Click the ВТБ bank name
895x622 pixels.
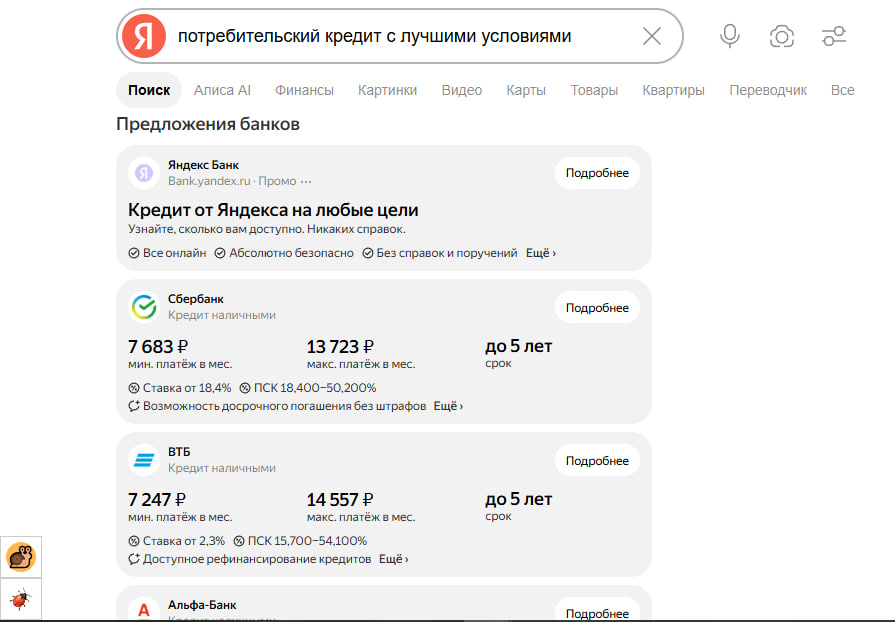179,452
